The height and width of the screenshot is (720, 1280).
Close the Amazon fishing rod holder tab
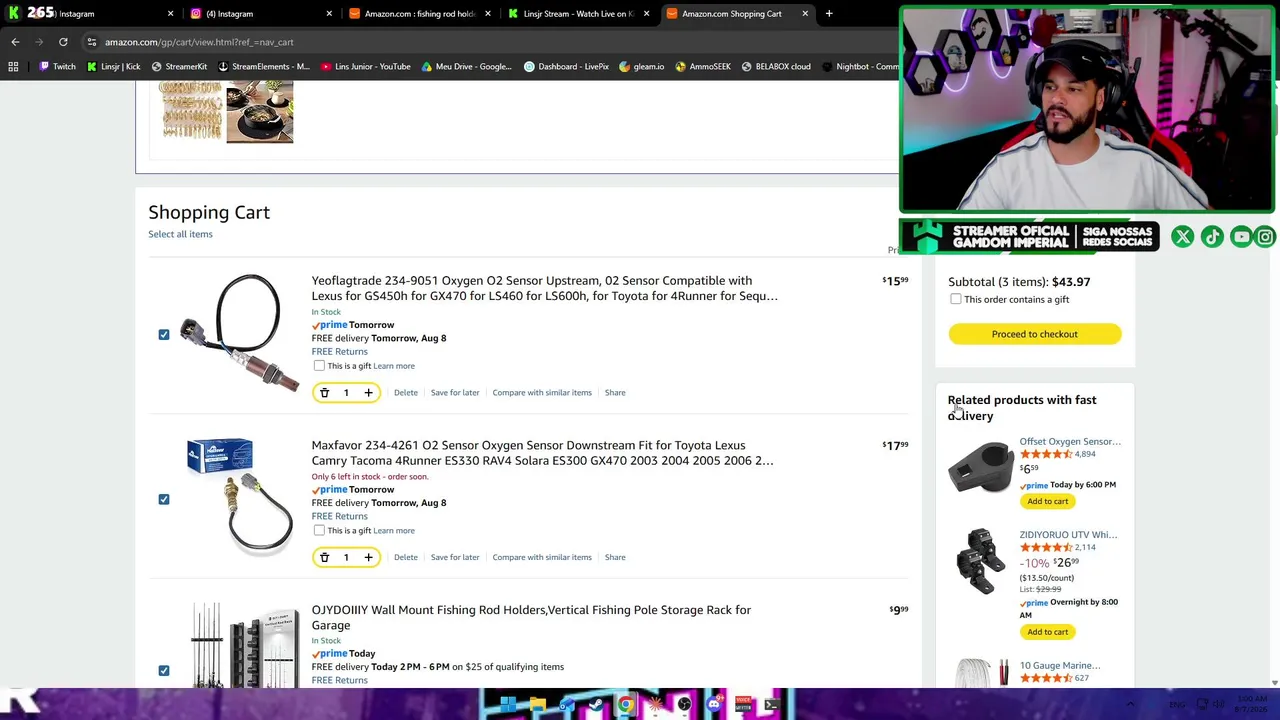pyautogui.click(x=488, y=14)
